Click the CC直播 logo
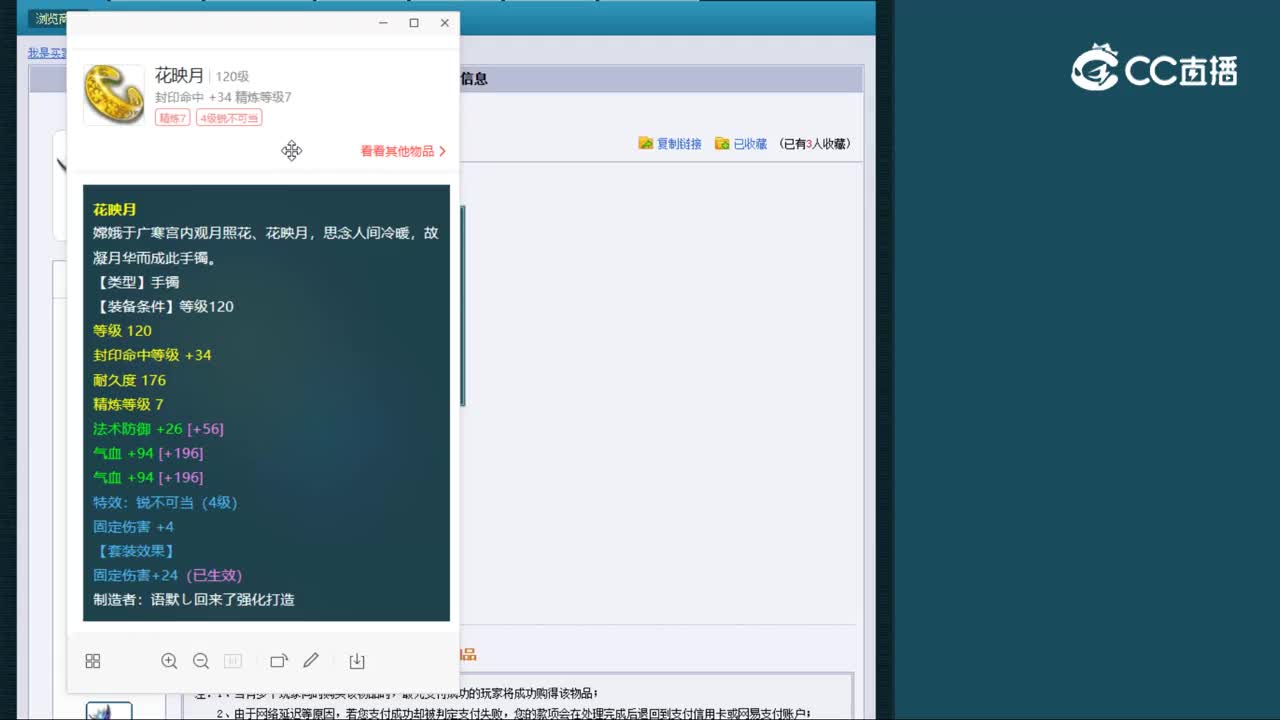The width and height of the screenshot is (1280, 720). (1155, 68)
